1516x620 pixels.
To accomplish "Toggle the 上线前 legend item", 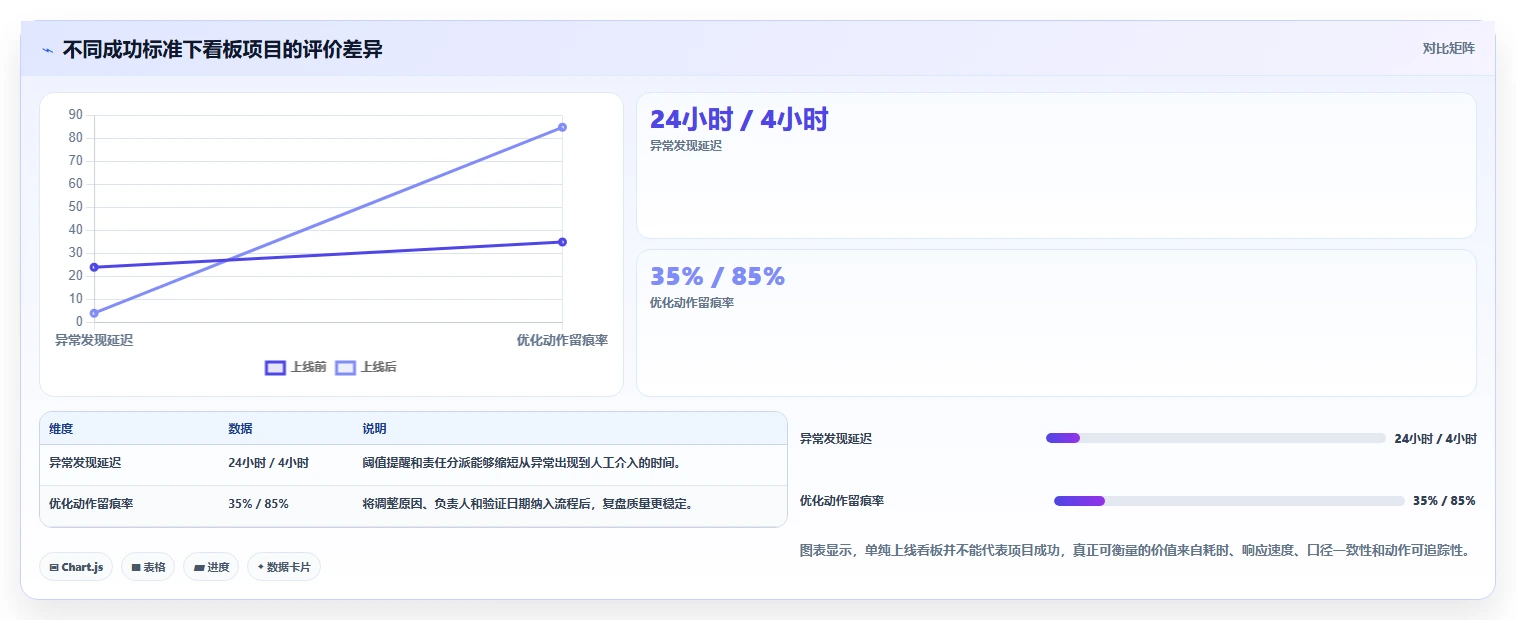I will 296,367.
